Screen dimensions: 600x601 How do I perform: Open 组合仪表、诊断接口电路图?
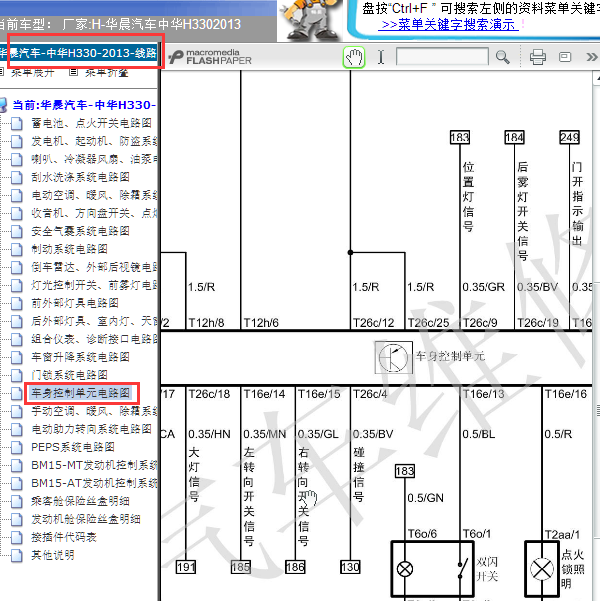point(94,339)
